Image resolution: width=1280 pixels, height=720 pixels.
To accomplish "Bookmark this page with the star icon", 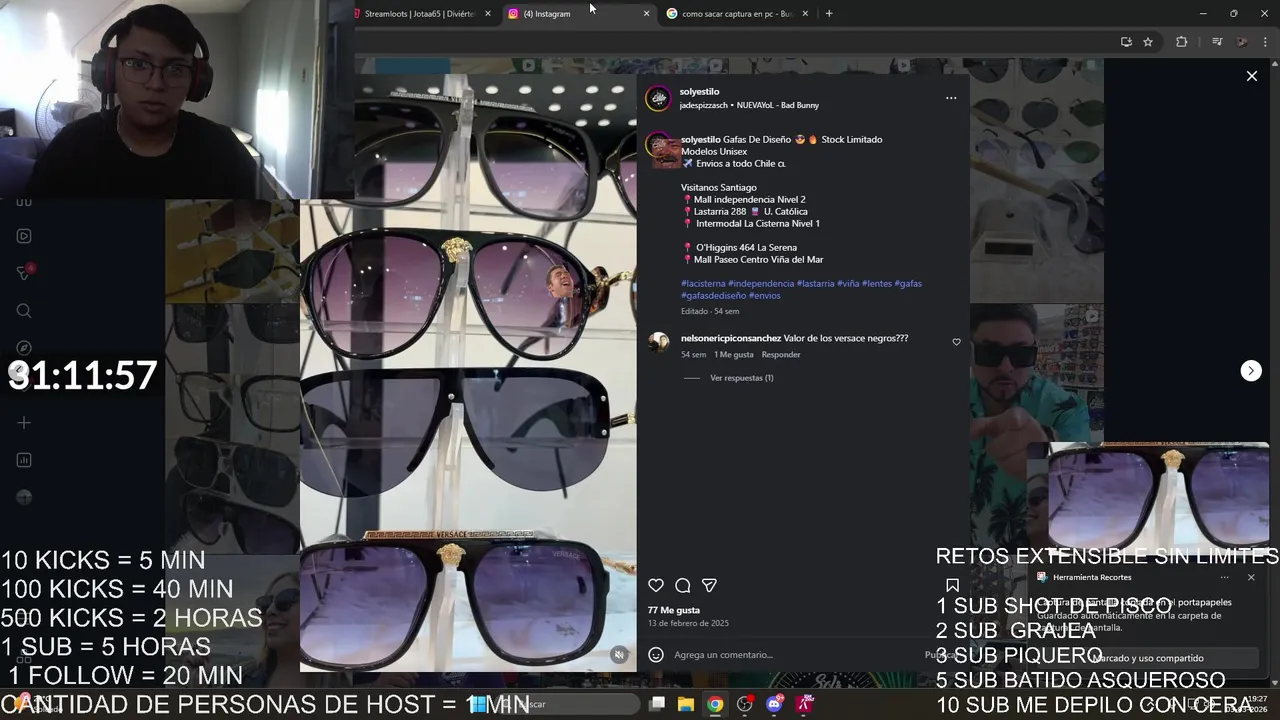I will pyautogui.click(x=1148, y=42).
